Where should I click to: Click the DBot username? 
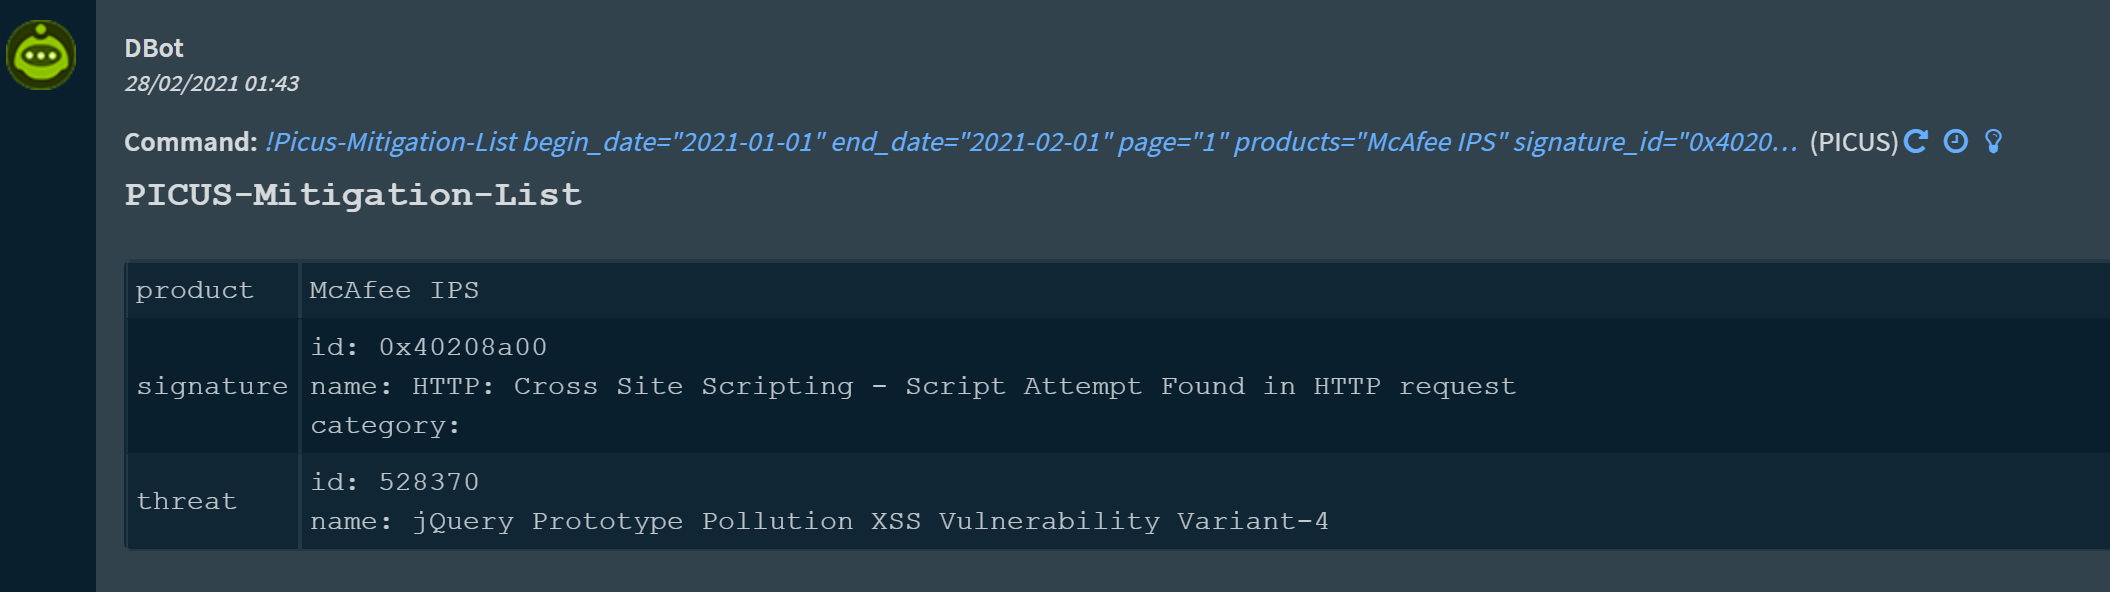(x=153, y=47)
